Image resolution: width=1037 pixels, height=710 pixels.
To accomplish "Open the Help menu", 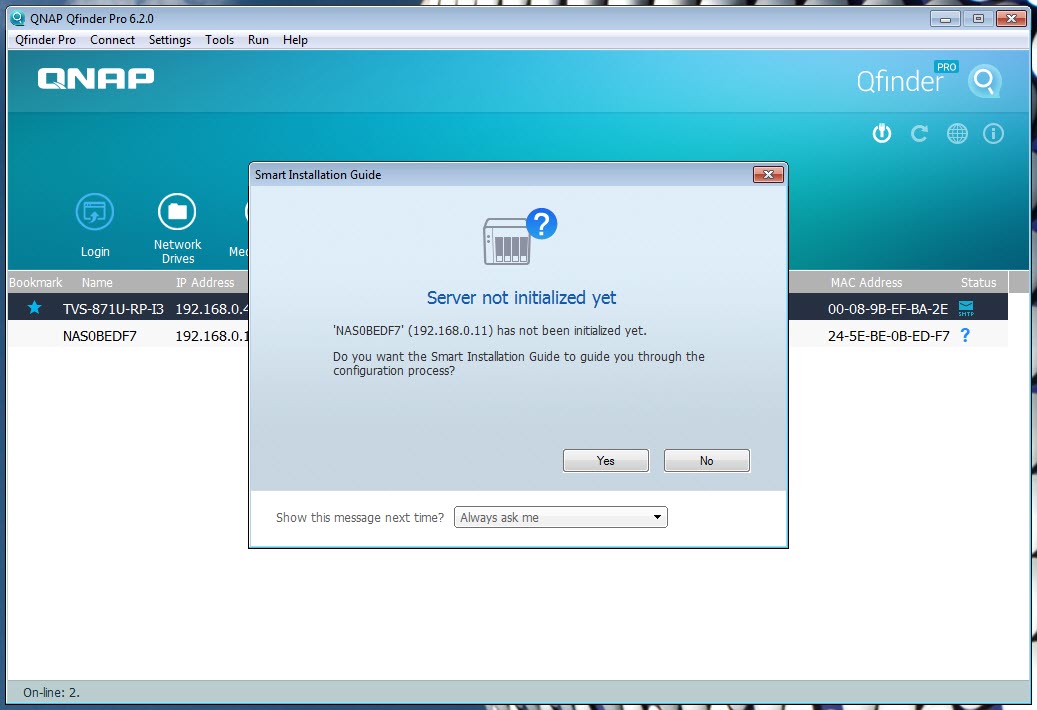I will (x=295, y=40).
